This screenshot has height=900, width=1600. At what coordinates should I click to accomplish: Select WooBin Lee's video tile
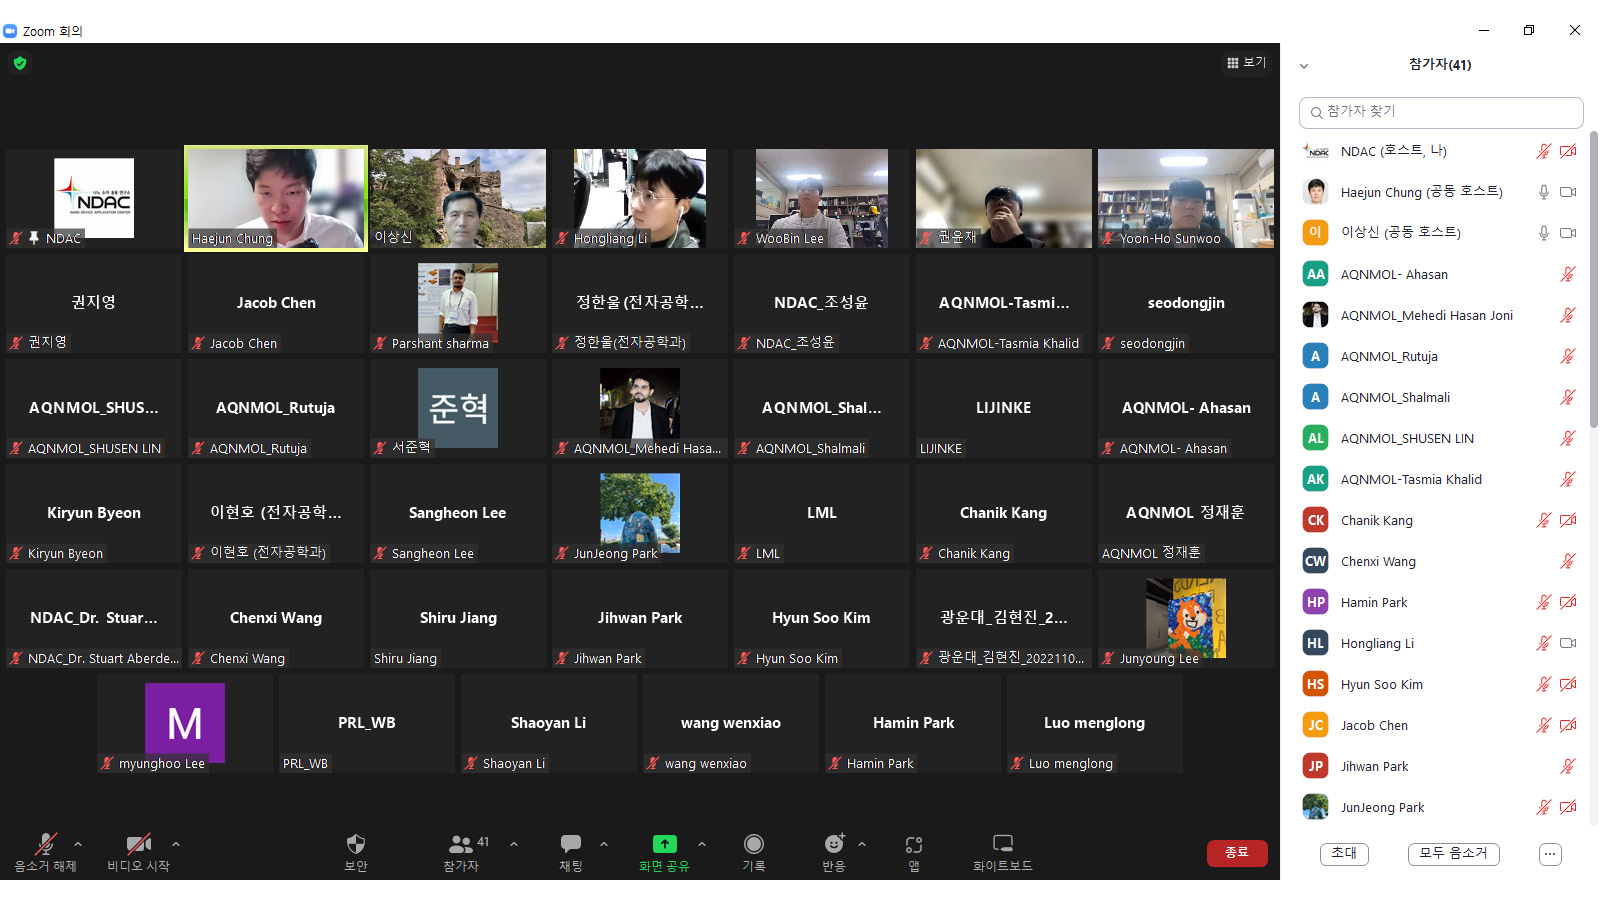(822, 198)
